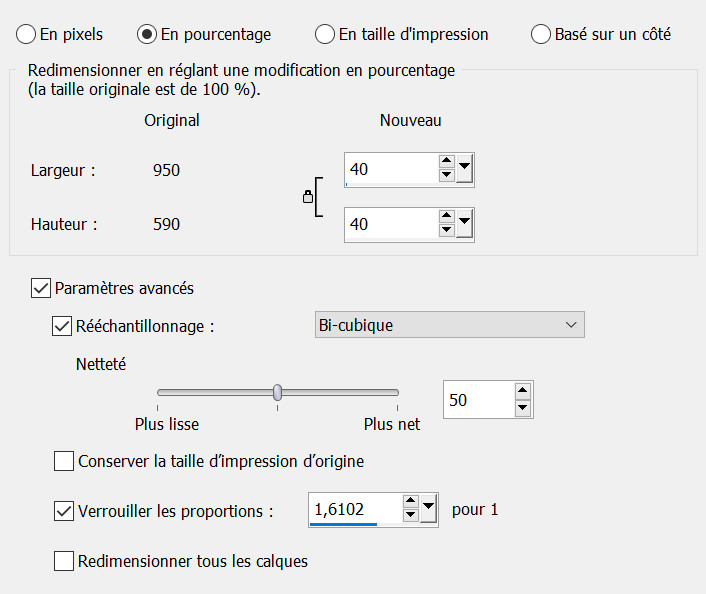Select 'Basé sur un côté' option
Image resolution: width=706 pixels, height=594 pixels.
coord(541,34)
